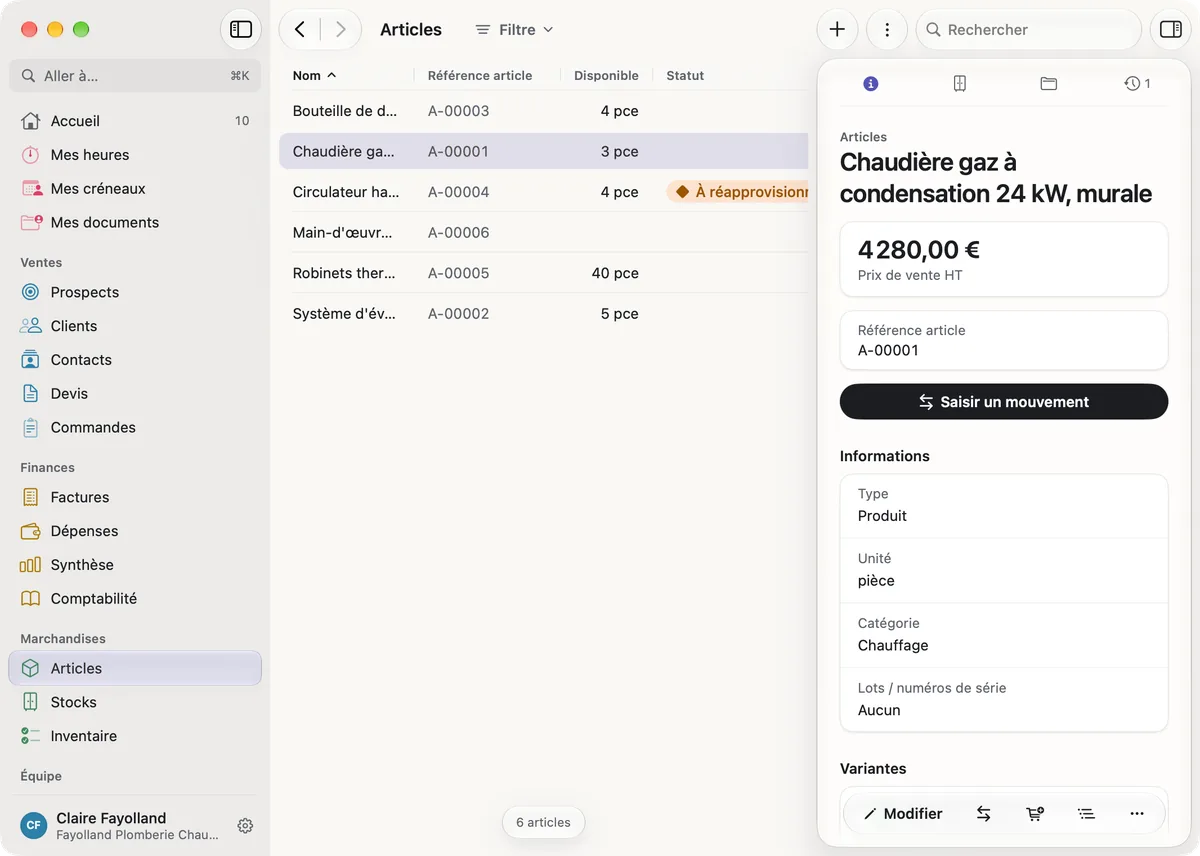The width and height of the screenshot is (1200, 856).
Task: Click the Dépenses wallet icon
Action: coord(31,531)
